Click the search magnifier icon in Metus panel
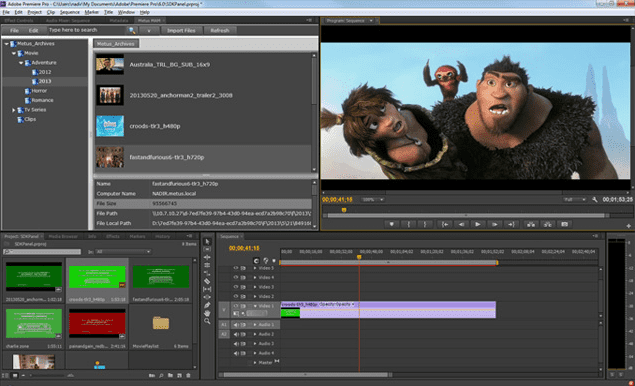635x386 pixels. 132,30
